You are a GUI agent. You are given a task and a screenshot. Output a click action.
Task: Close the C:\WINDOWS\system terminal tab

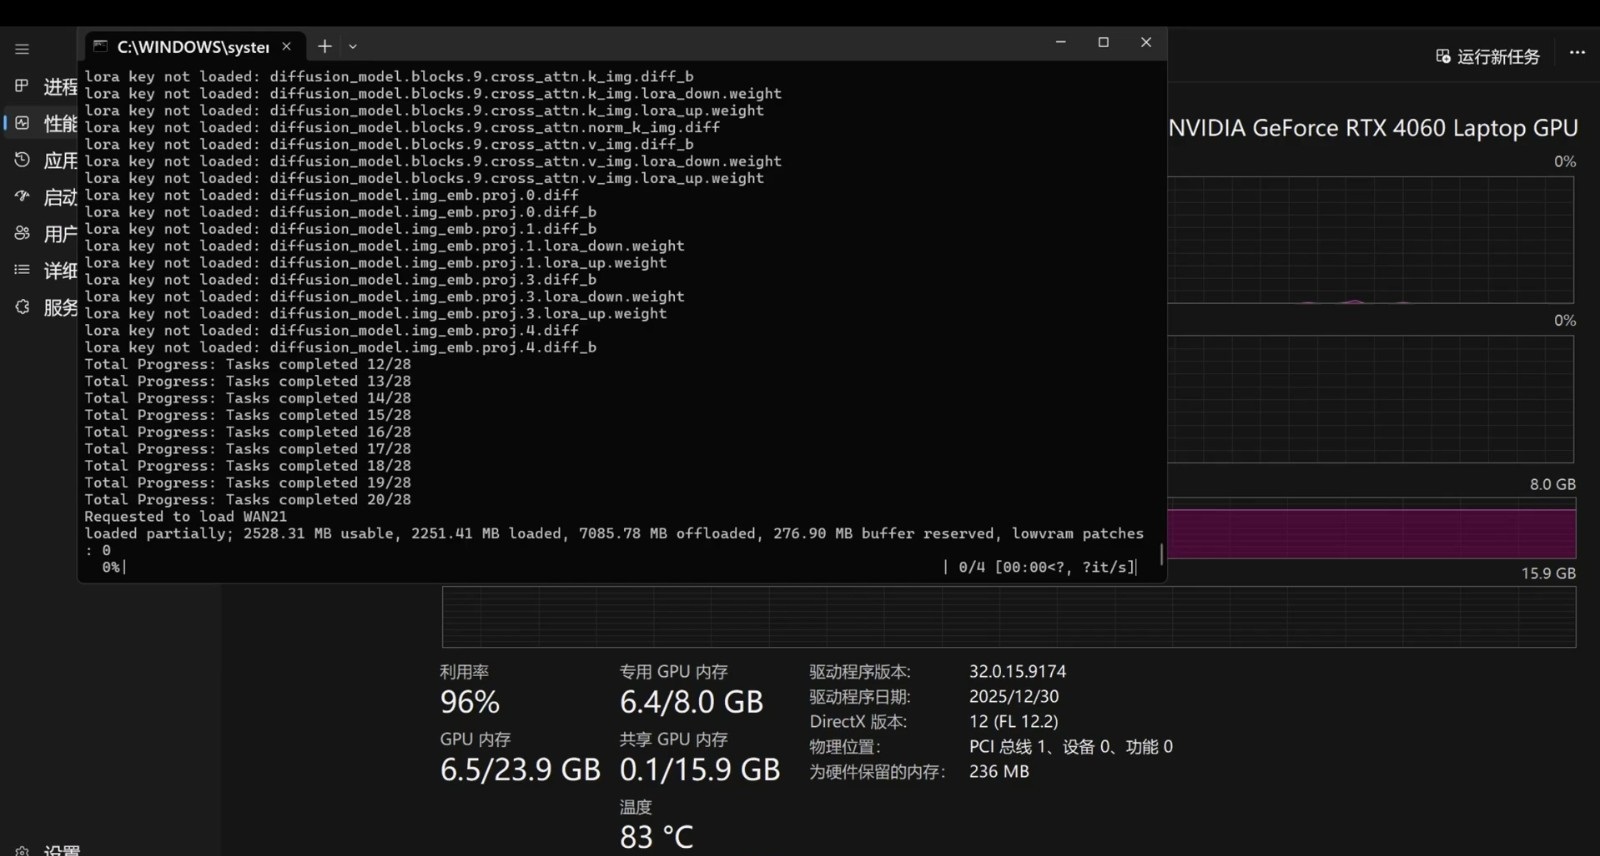coord(287,46)
